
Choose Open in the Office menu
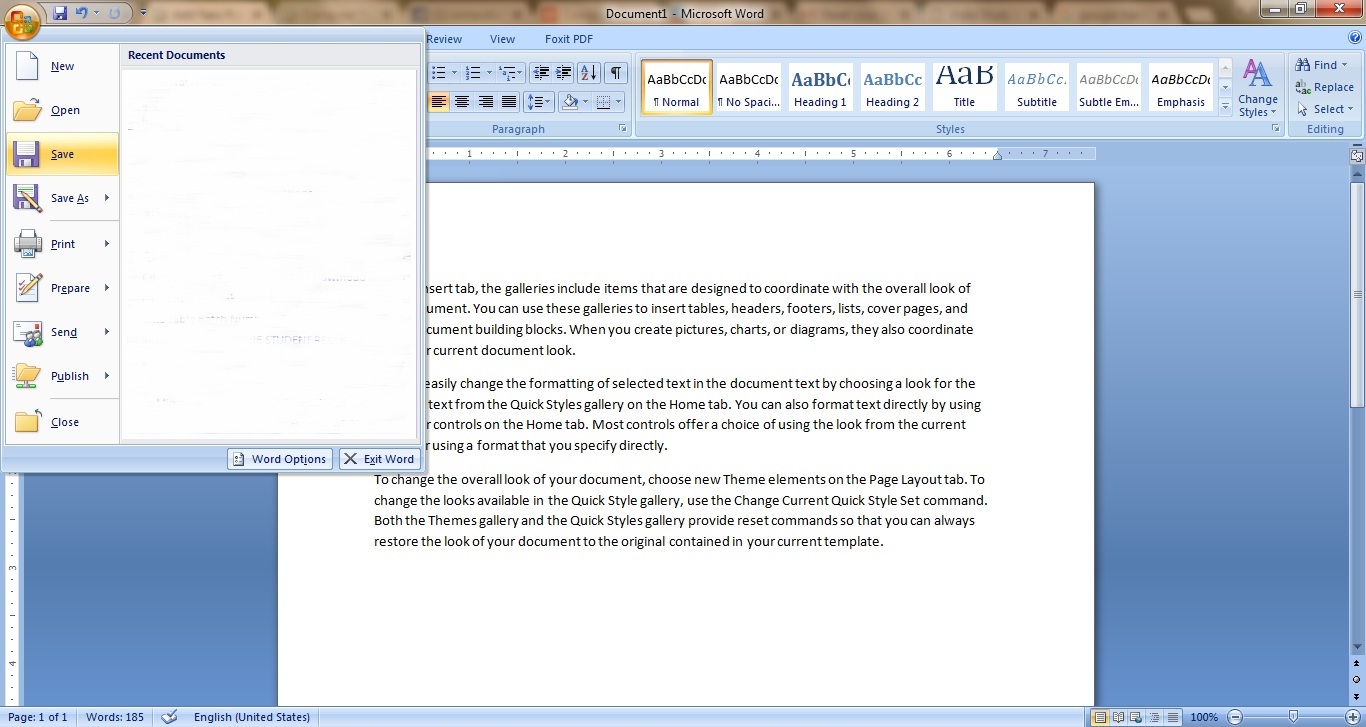(x=62, y=110)
